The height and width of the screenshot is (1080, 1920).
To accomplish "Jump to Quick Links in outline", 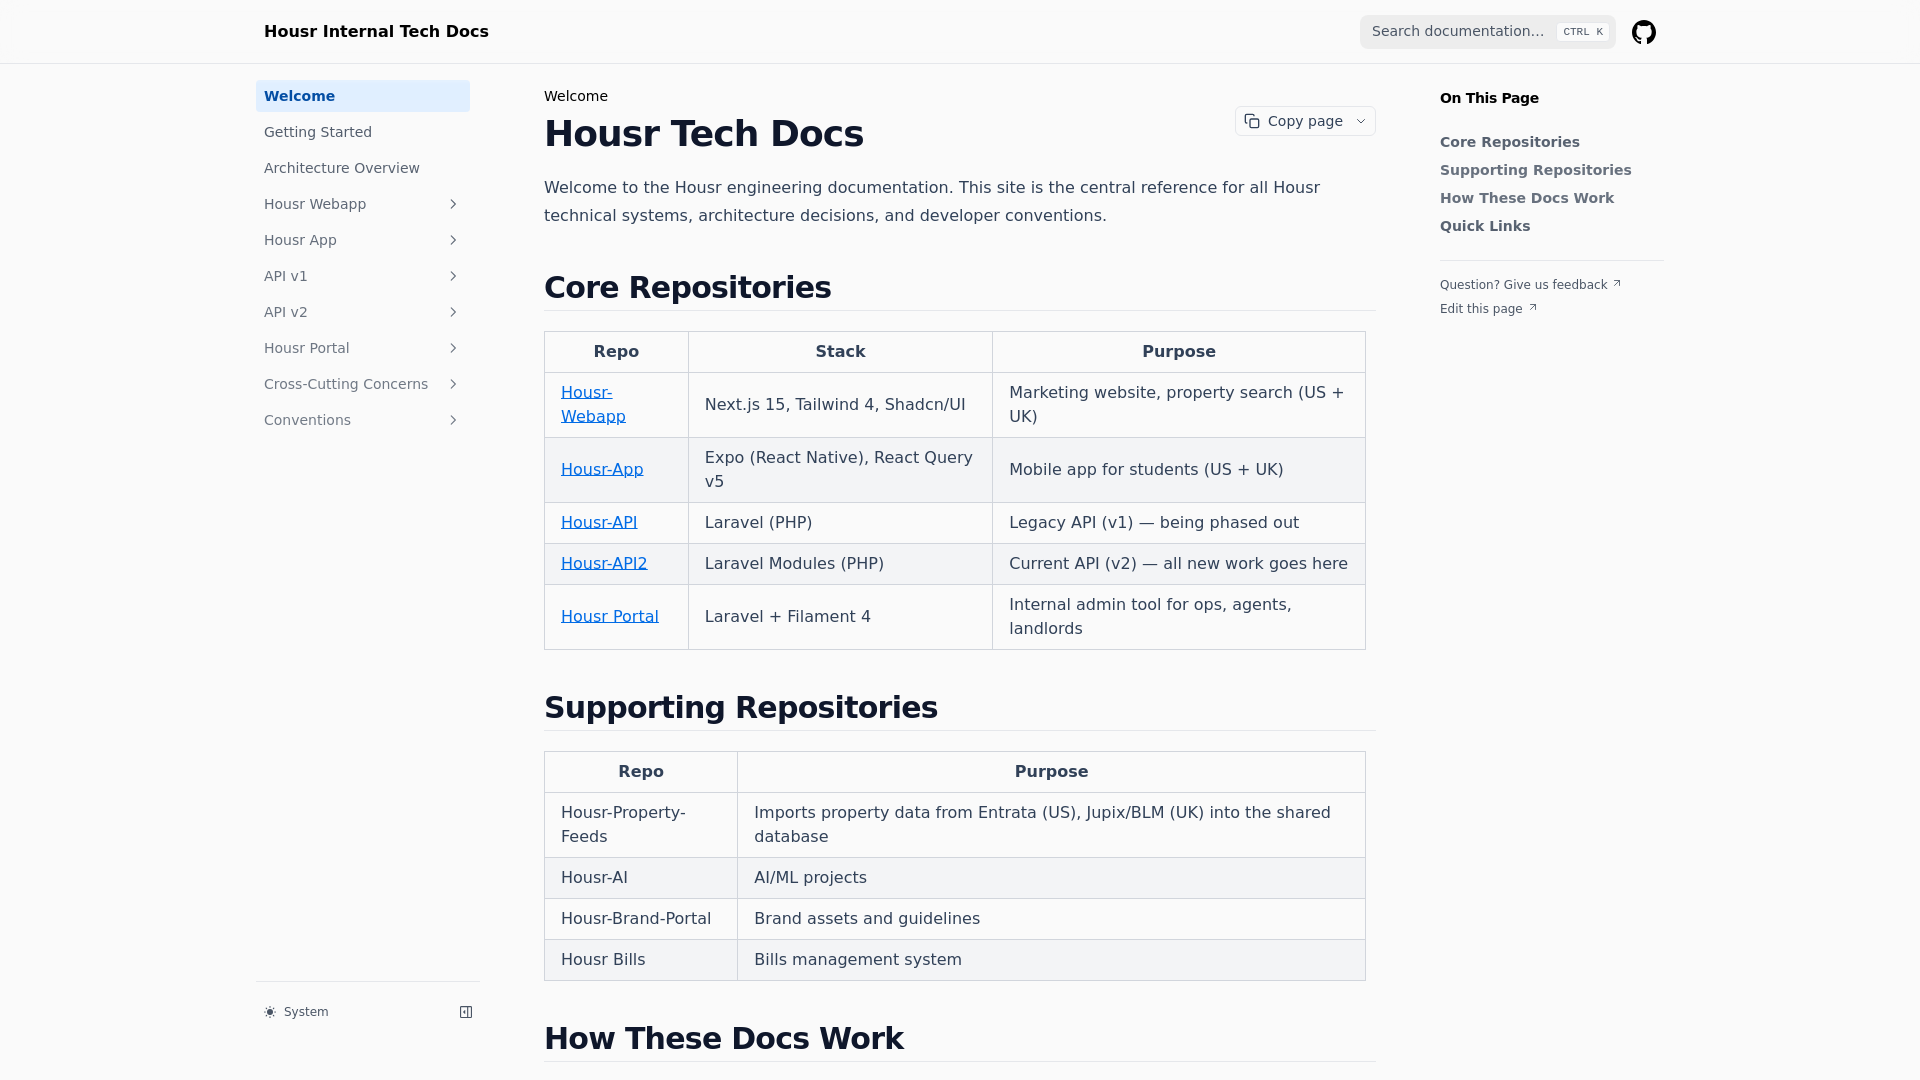I will 1484,226.
